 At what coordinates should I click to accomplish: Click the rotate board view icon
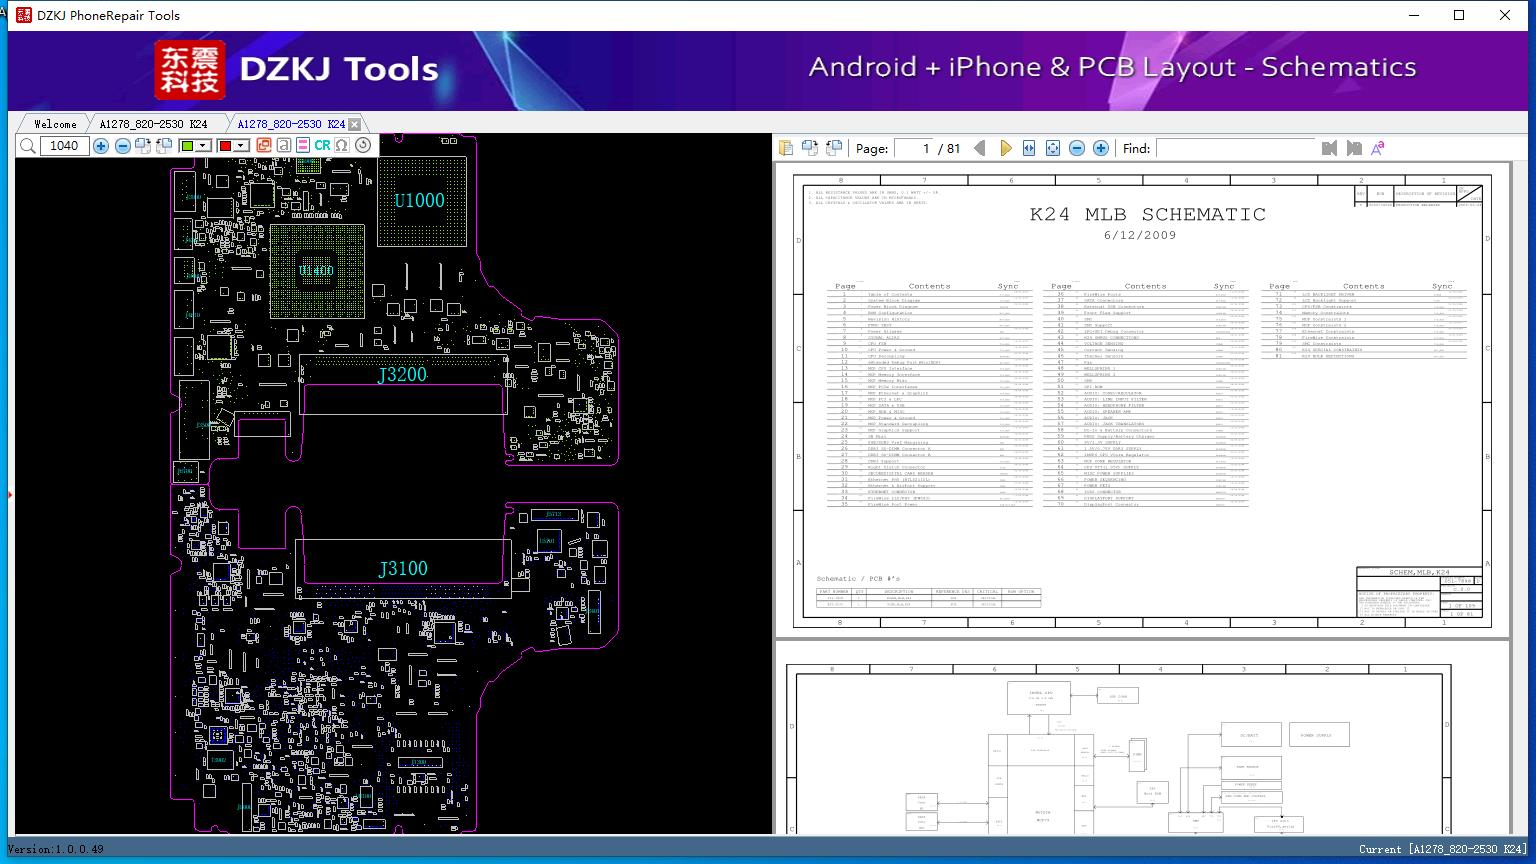pos(363,145)
